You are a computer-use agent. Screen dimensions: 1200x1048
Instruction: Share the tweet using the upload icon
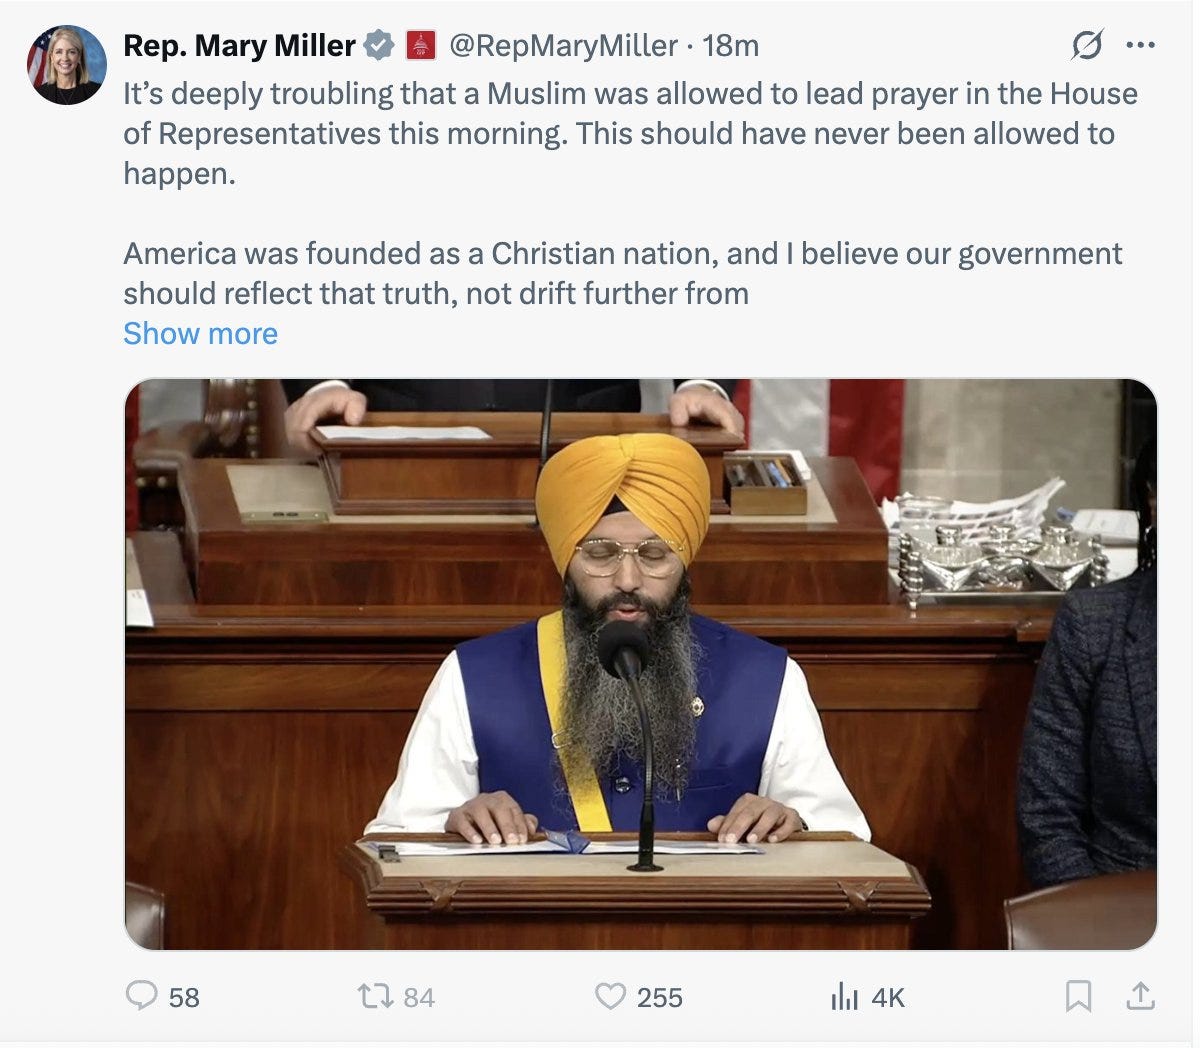pos(1140,997)
